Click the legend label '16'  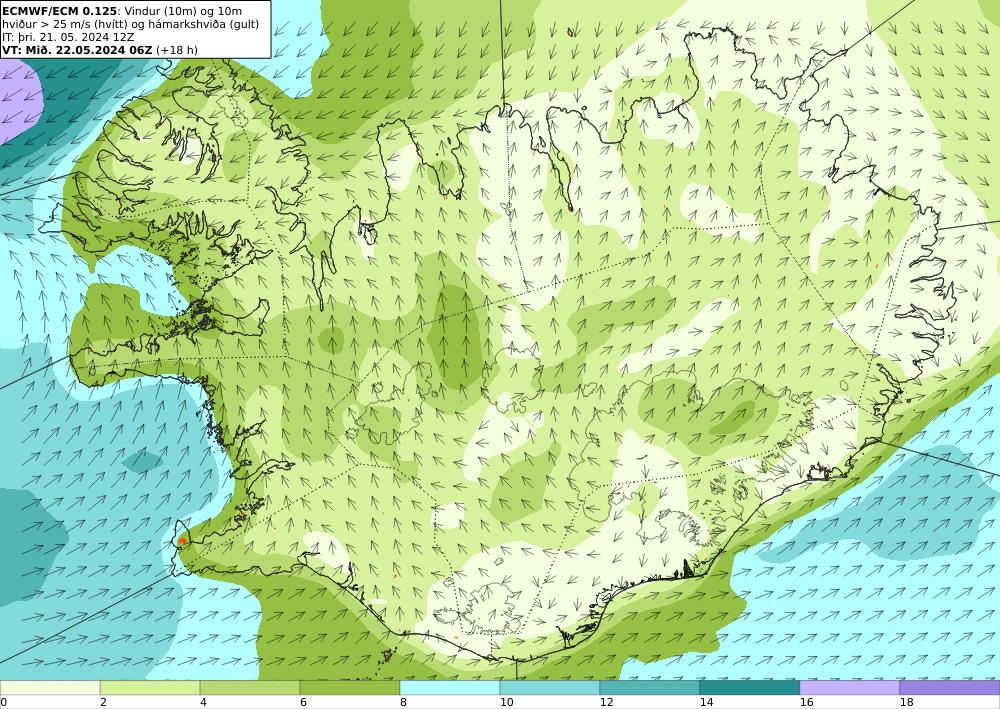pyautogui.click(x=807, y=702)
